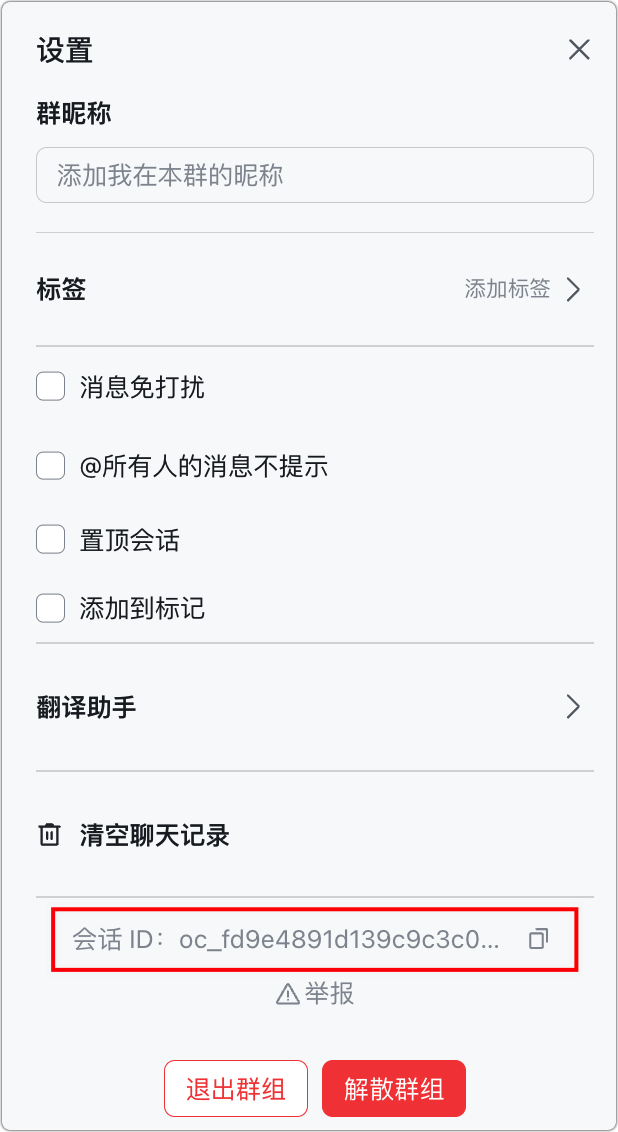The width and height of the screenshot is (618, 1132).
Task: Focus the 添加我在本群的昵称 input field
Action: click(x=314, y=176)
